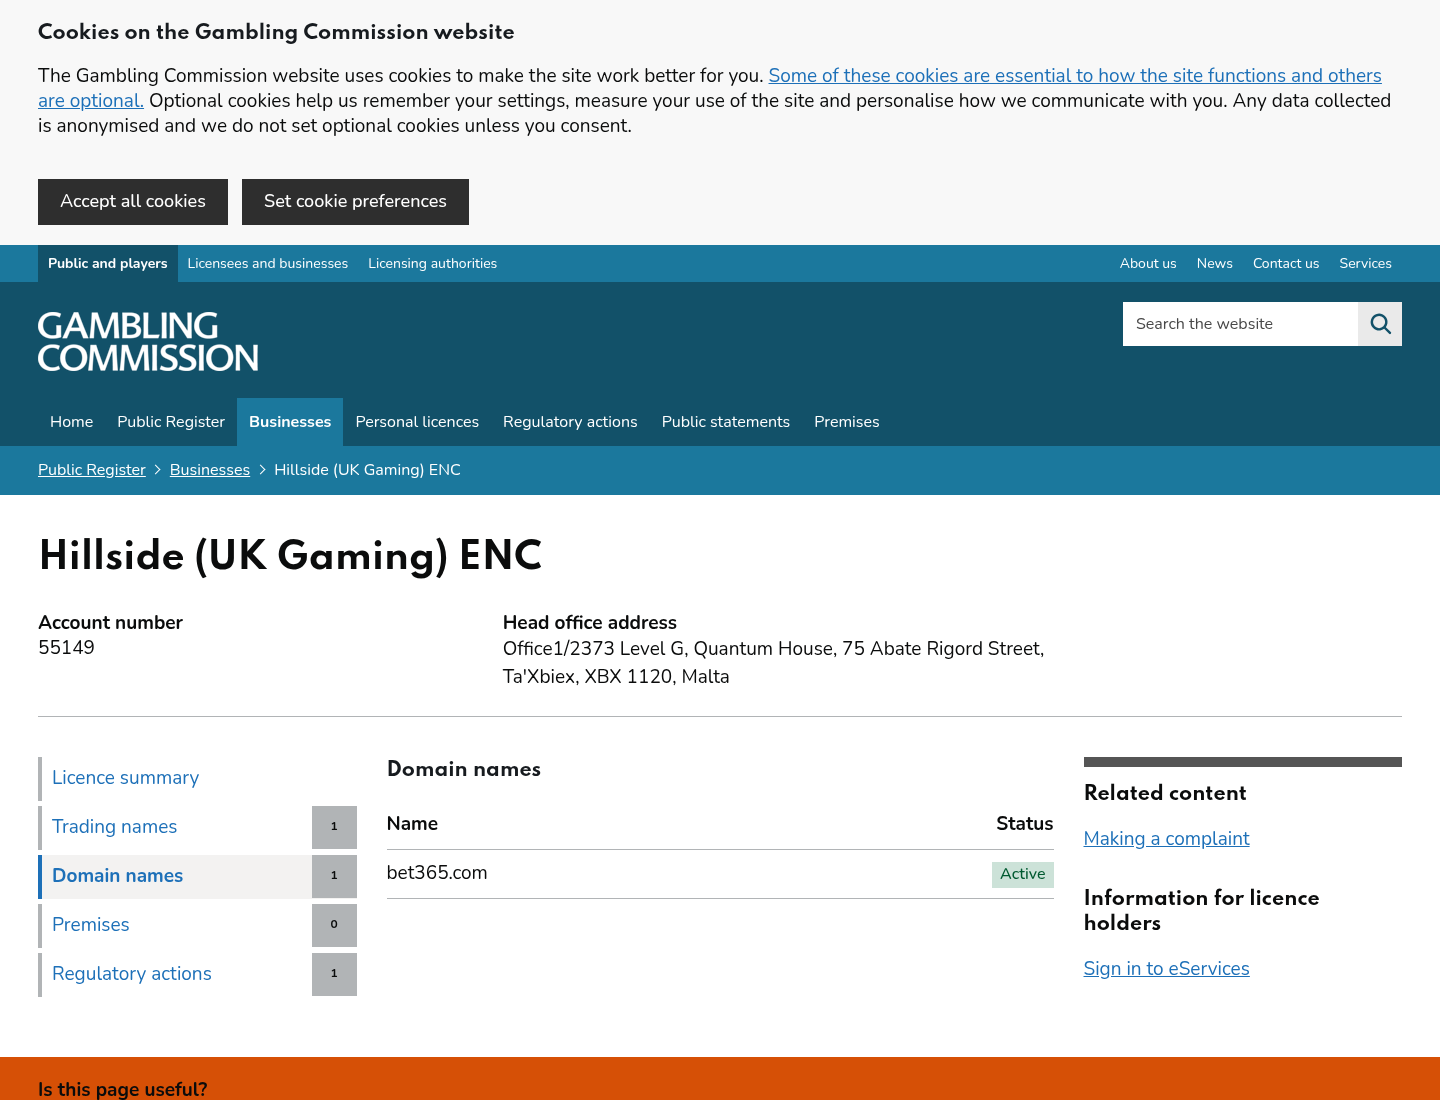Accept all cookies

133,202
